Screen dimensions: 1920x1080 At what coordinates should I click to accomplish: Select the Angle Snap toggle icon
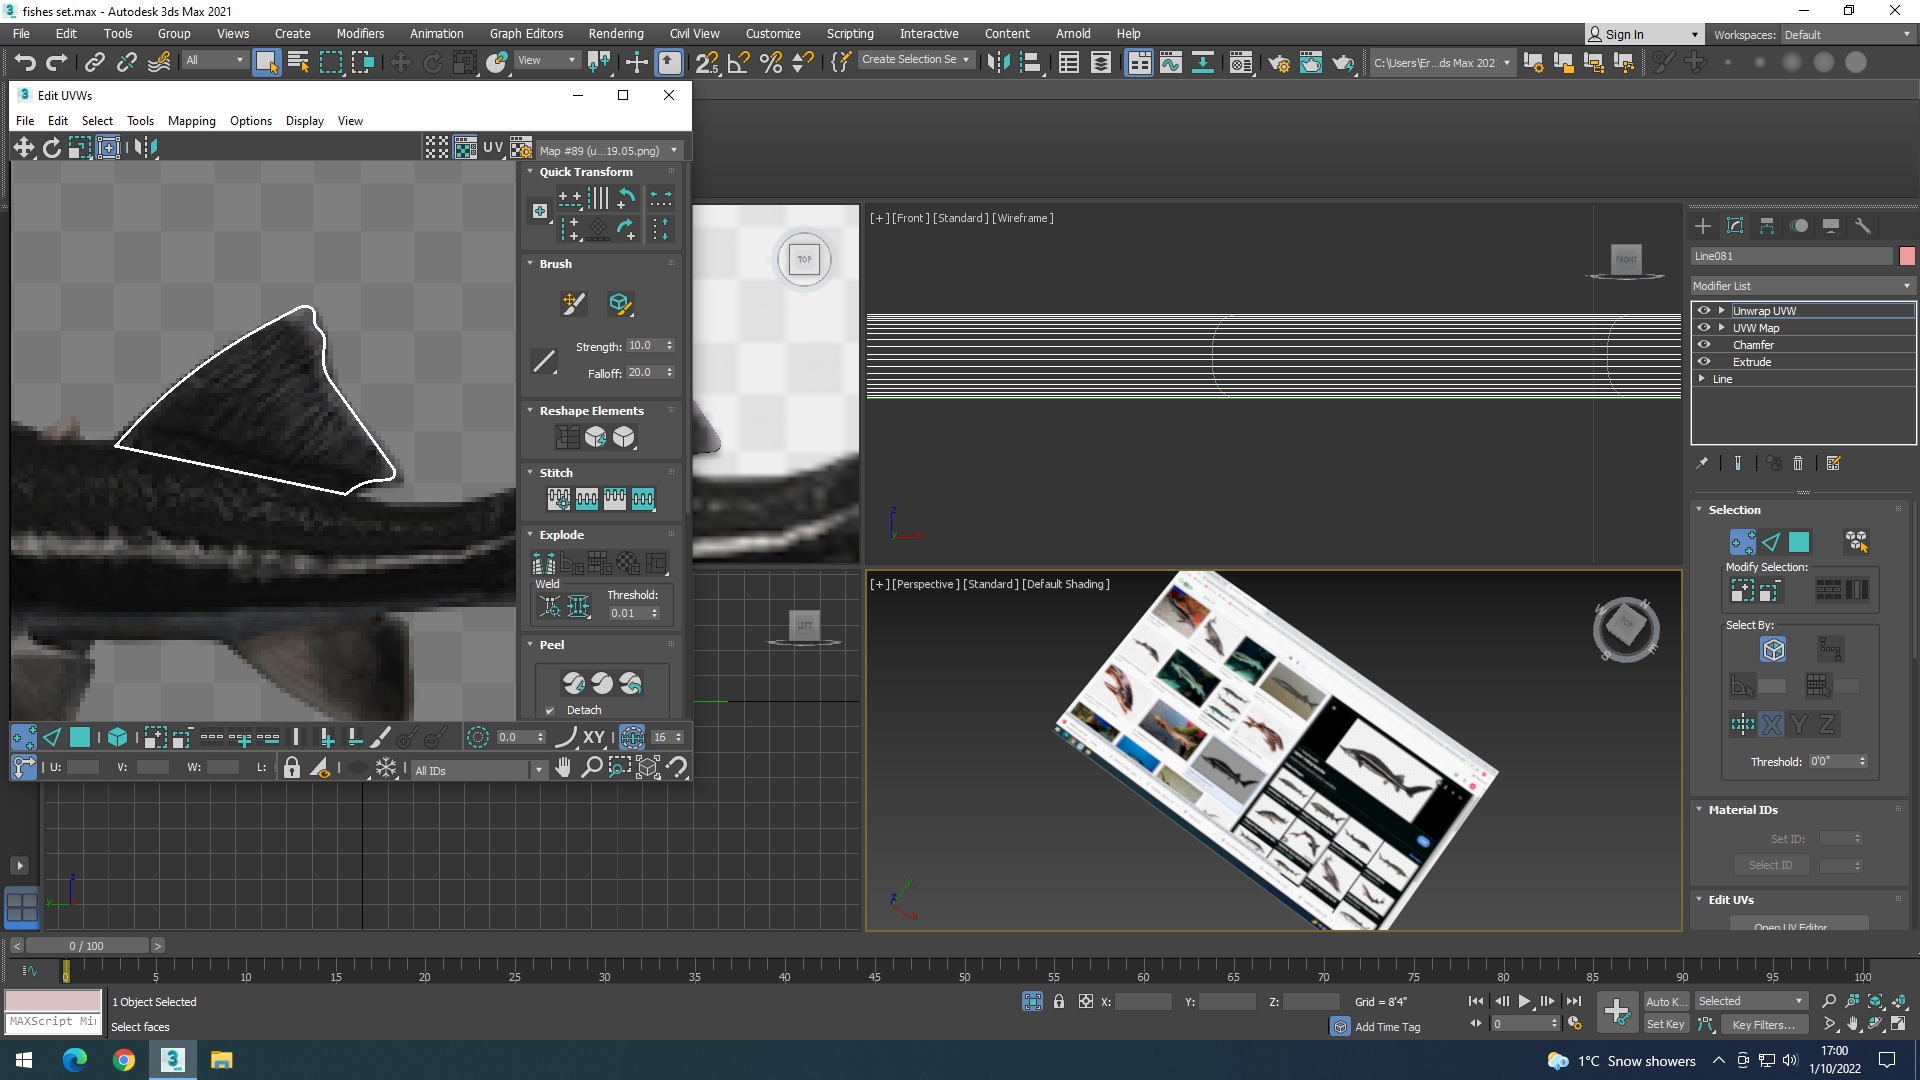pos(739,63)
